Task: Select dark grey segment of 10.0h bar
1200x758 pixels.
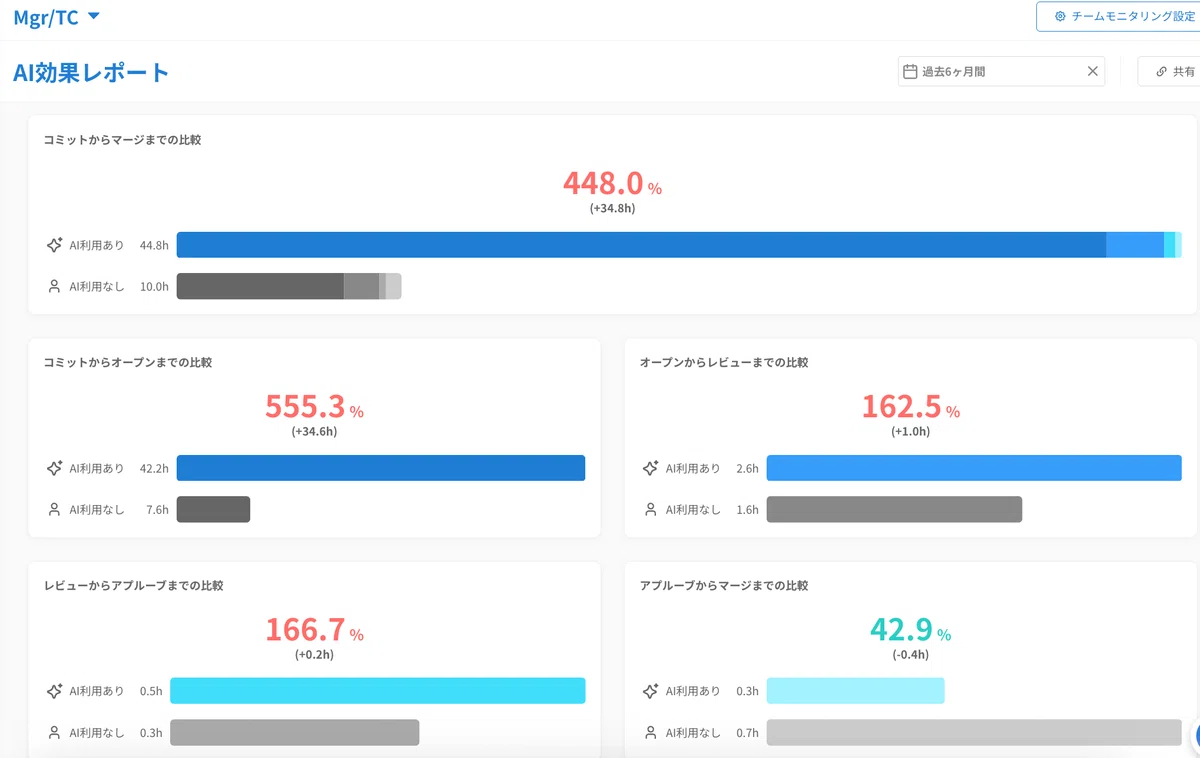Action: coord(260,286)
